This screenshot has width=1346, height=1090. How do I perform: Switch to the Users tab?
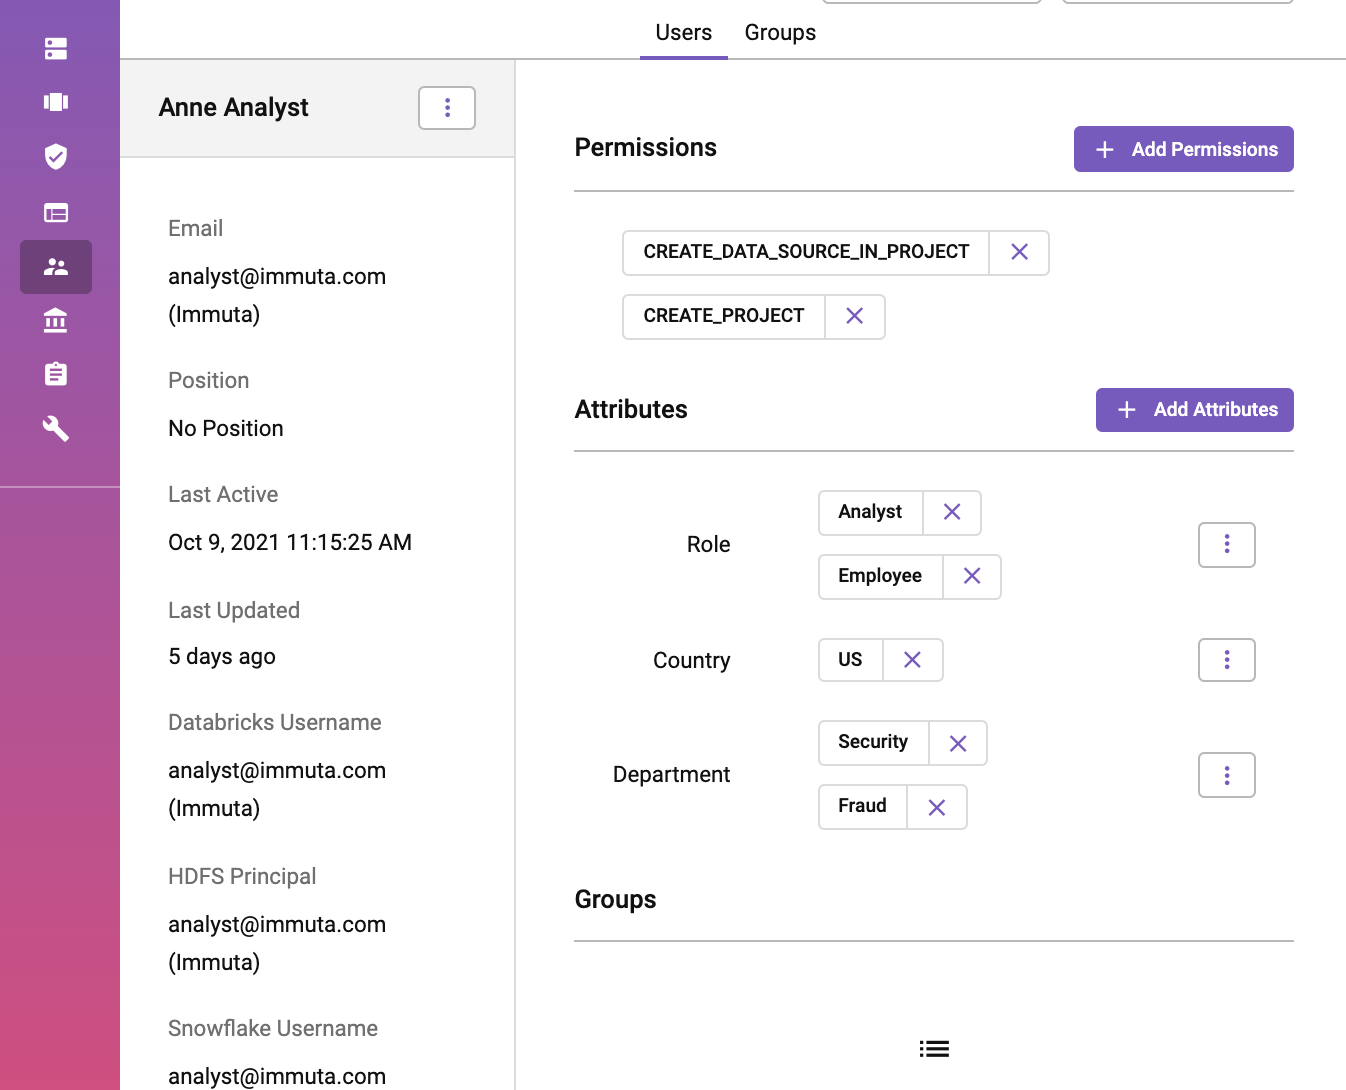tap(684, 32)
